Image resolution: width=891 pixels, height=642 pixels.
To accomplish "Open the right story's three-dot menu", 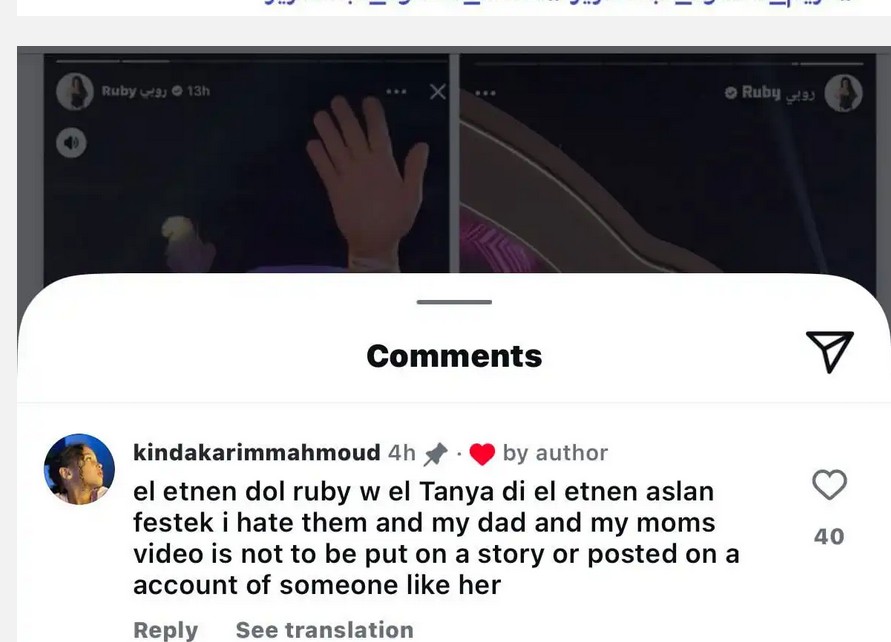I will [x=485, y=93].
